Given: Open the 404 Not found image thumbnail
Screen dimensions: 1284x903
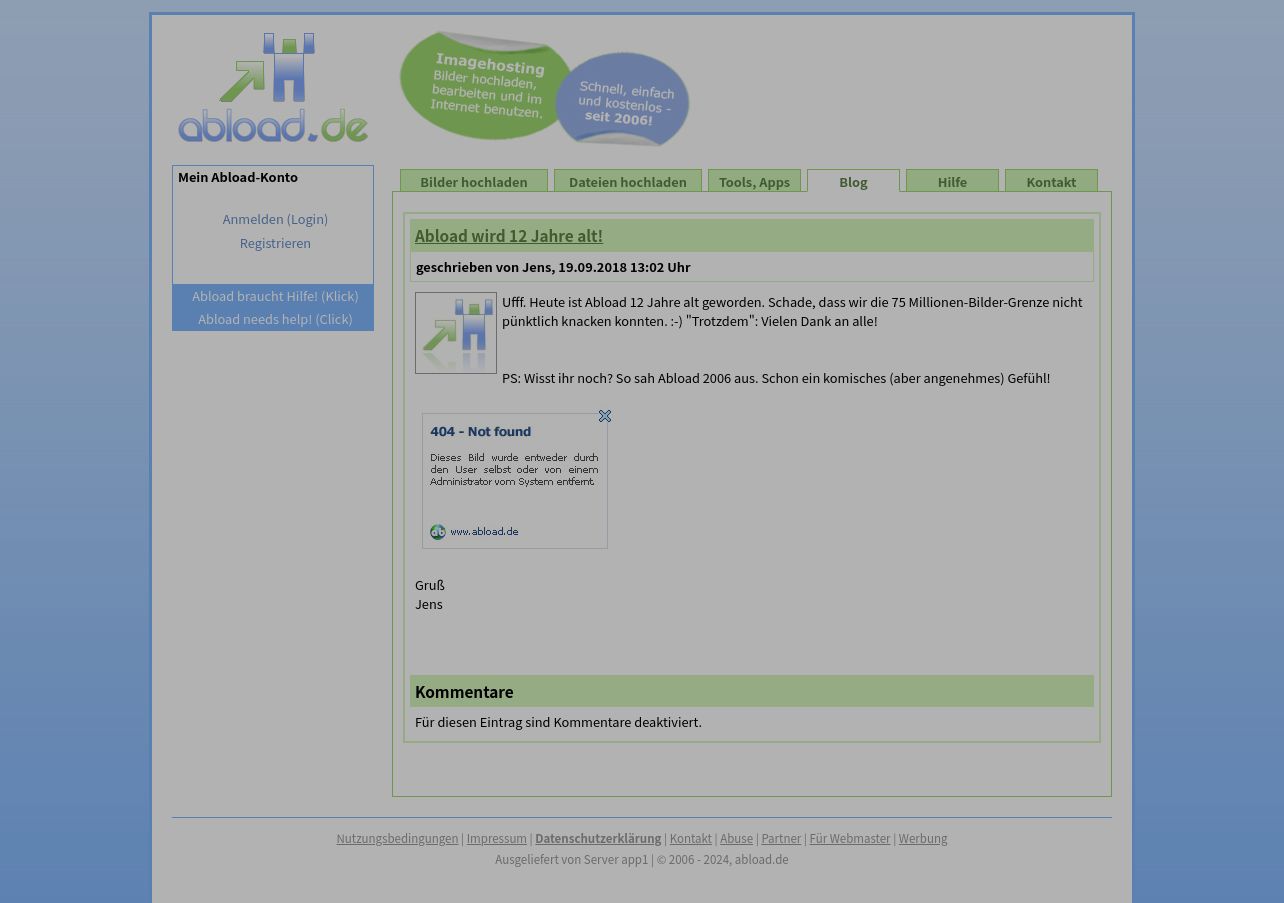Looking at the screenshot, I should (x=515, y=481).
